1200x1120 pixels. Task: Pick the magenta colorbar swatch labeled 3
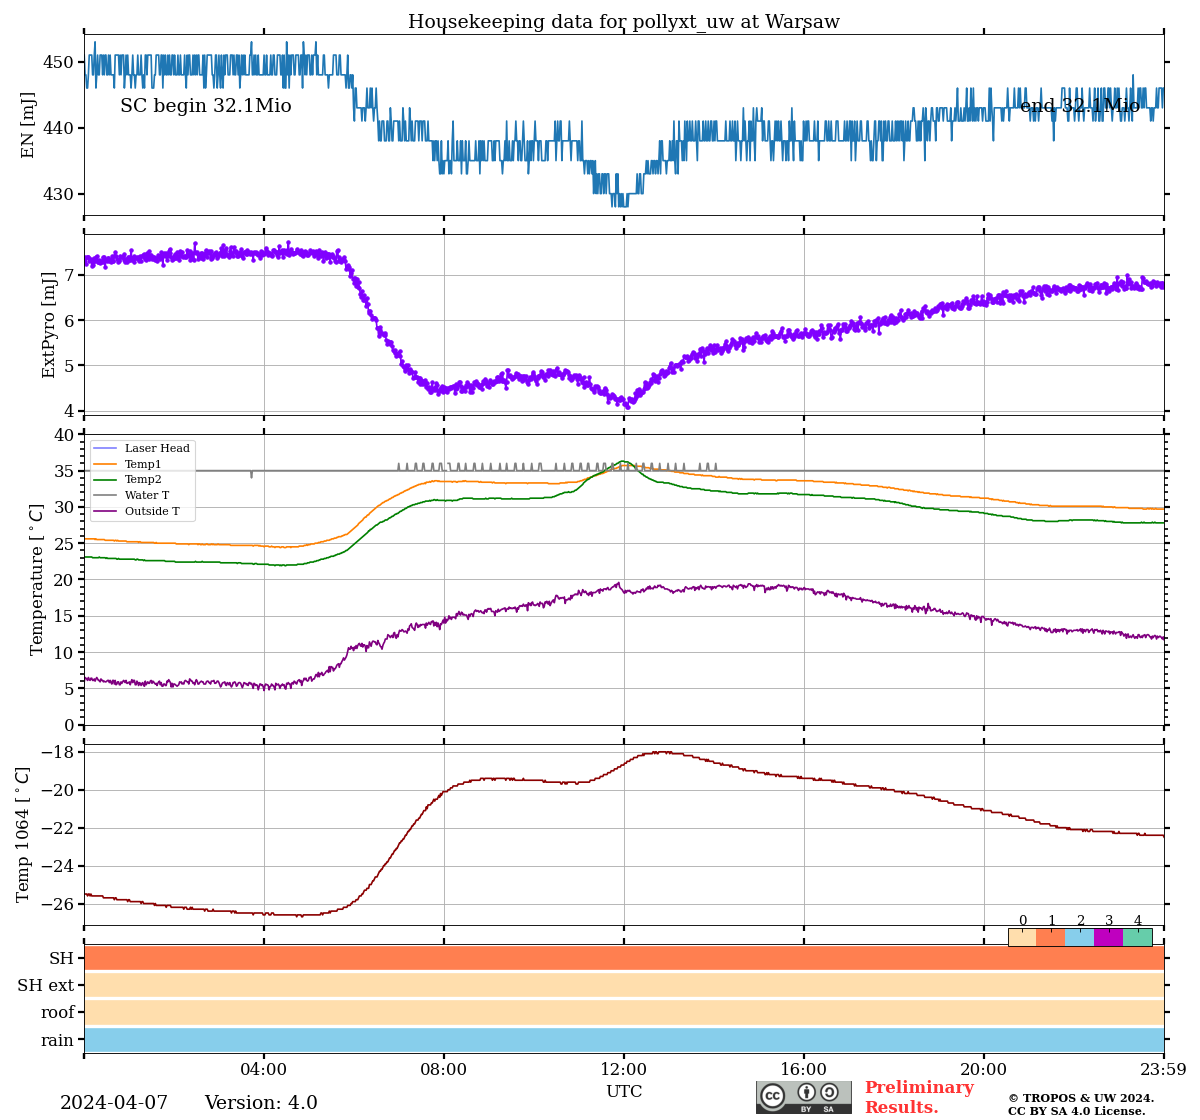pyautogui.click(x=1108, y=937)
